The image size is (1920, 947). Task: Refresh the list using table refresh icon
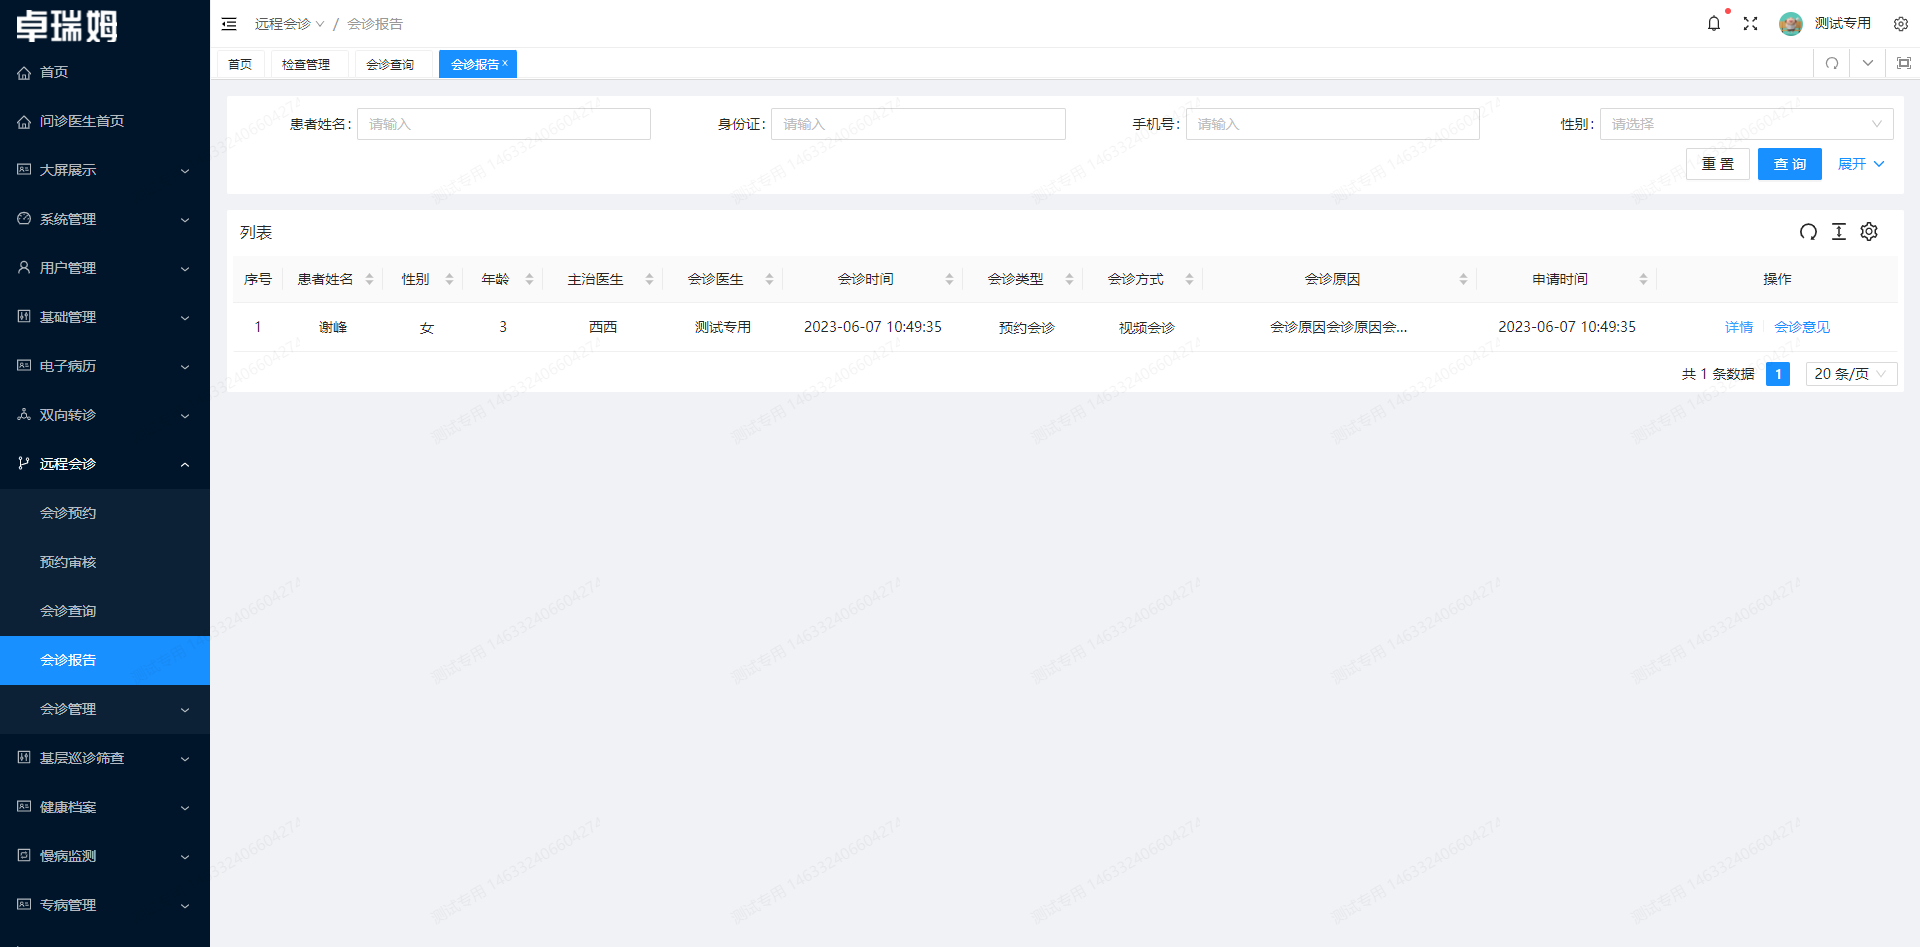pyautogui.click(x=1808, y=232)
